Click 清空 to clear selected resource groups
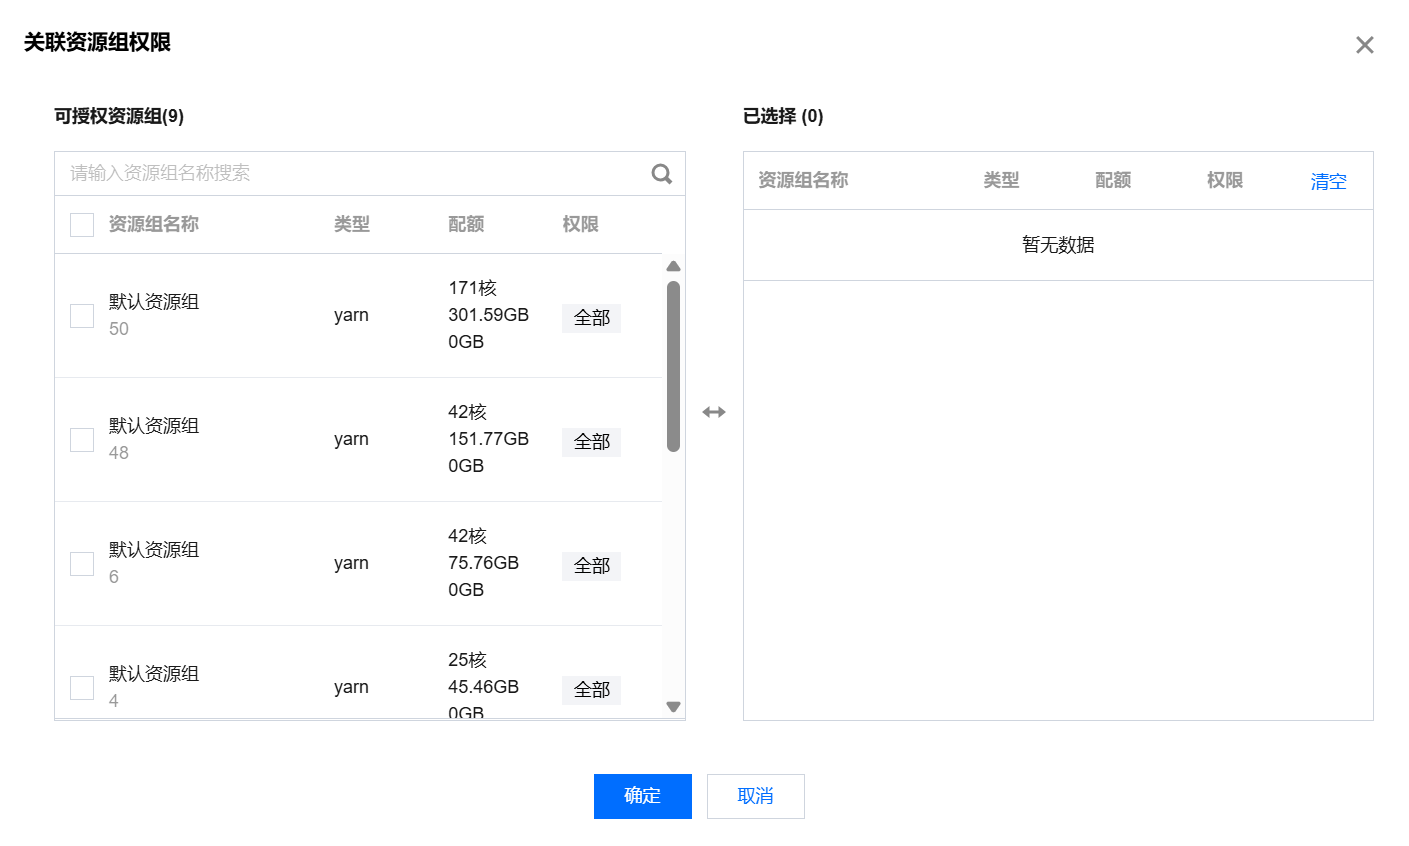 point(1328,182)
